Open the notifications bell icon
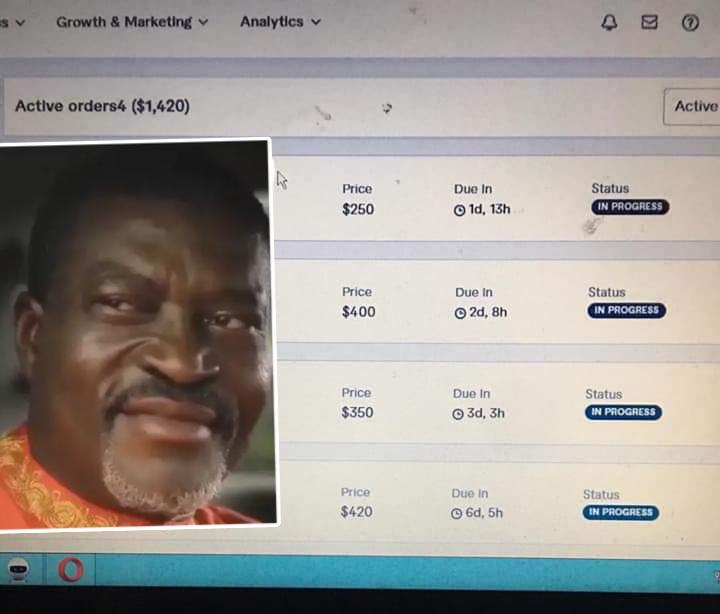 [x=609, y=22]
